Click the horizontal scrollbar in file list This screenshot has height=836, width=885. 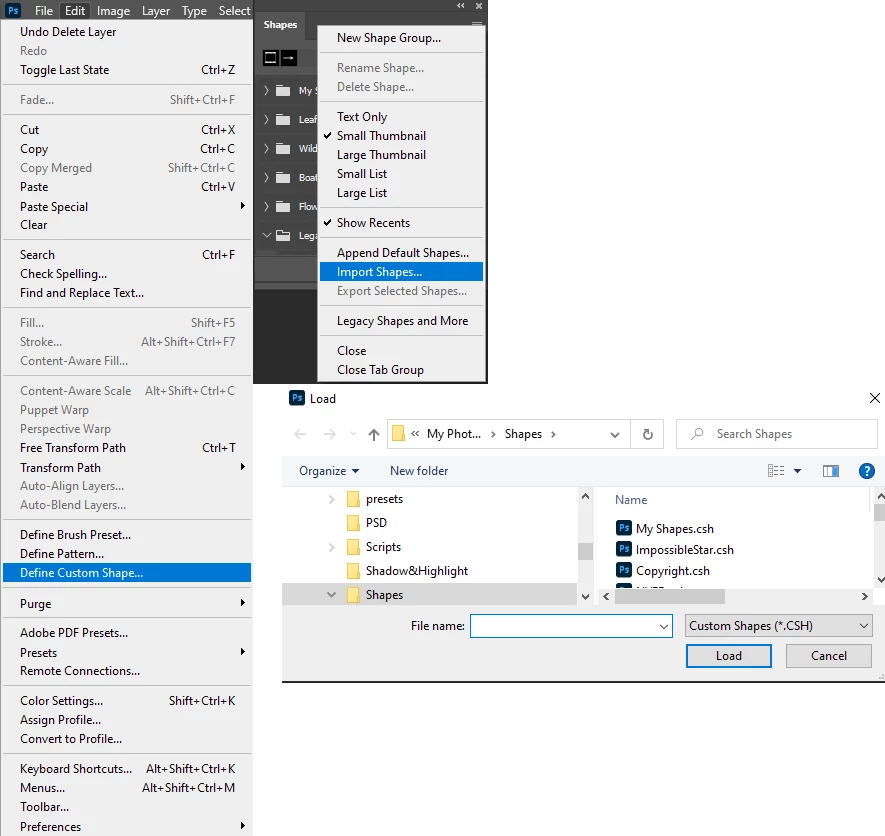pyautogui.click(x=669, y=596)
